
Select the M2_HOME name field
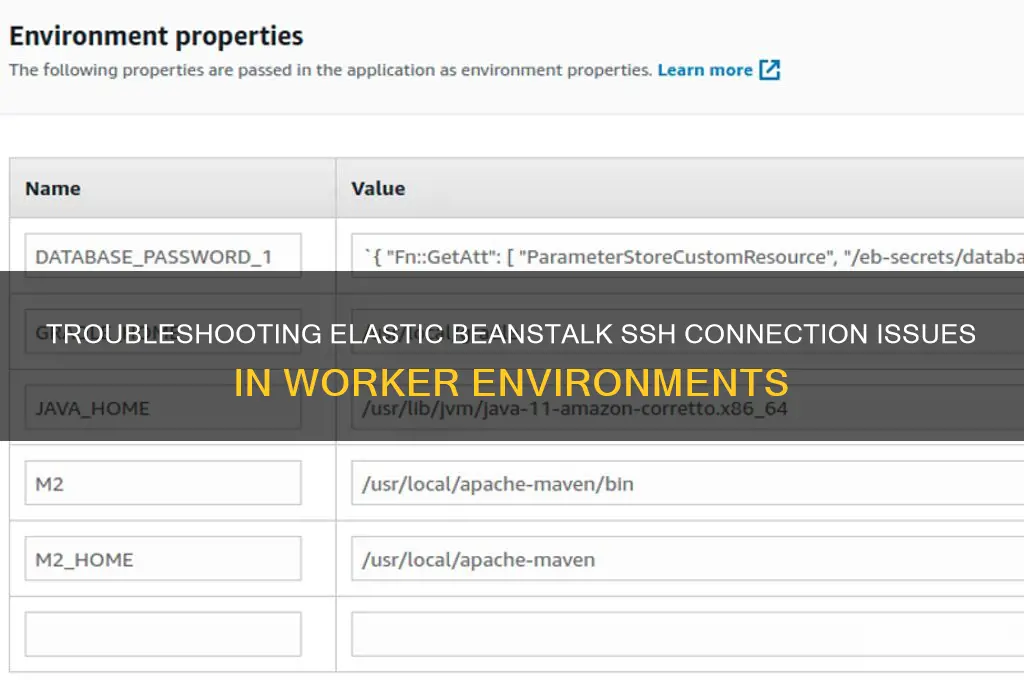click(x=163, y=559)
